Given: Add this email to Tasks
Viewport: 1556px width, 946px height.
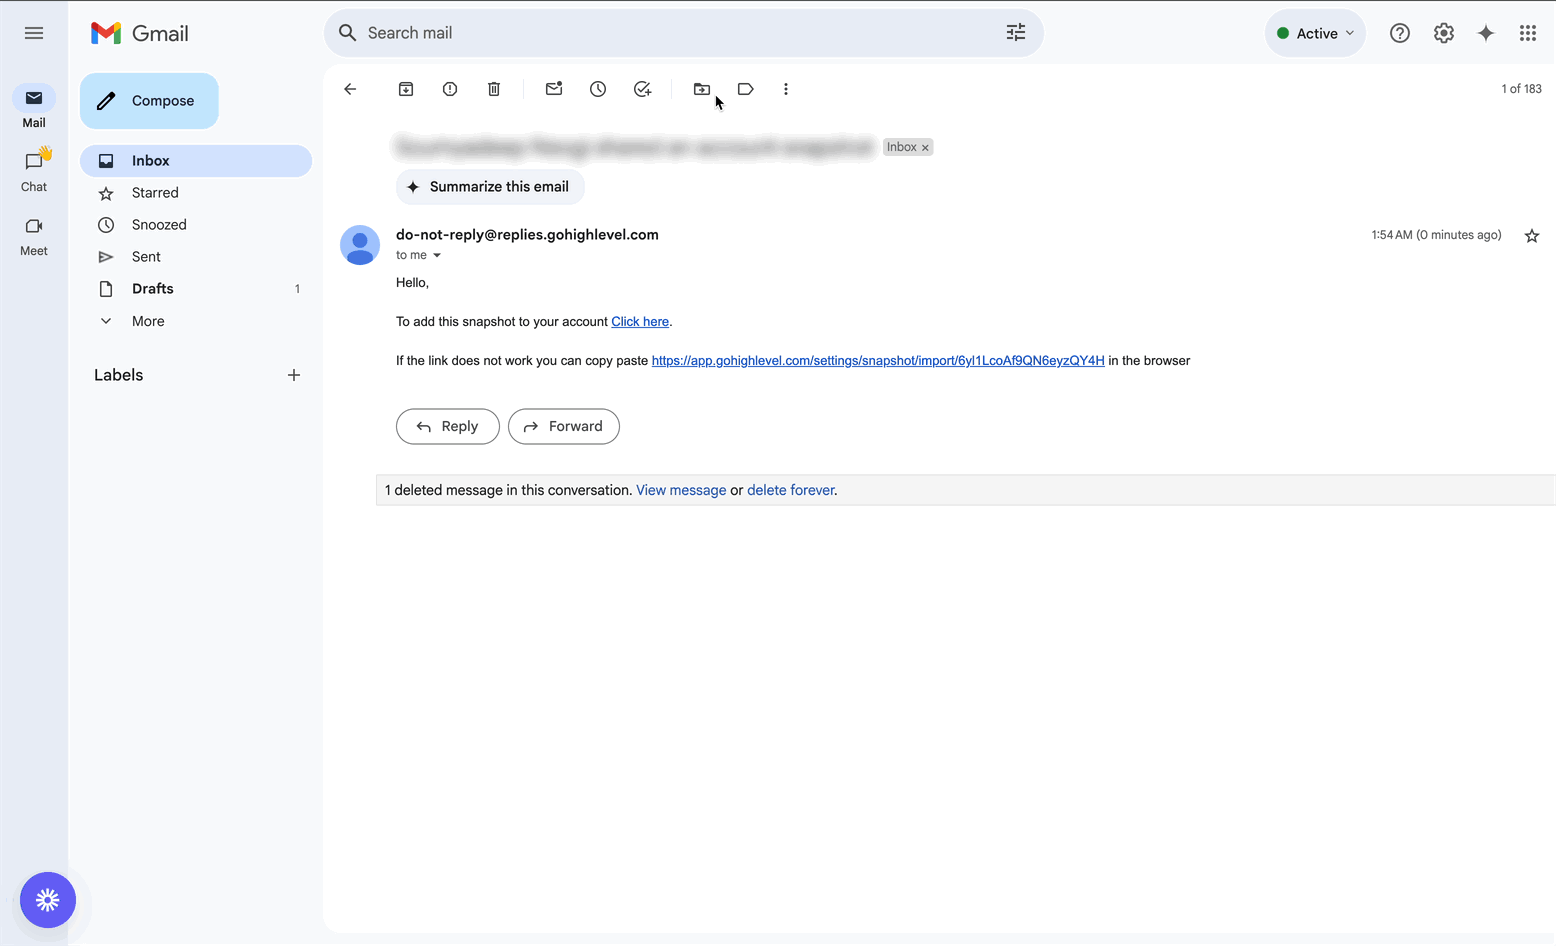Looking at the screenshot, I should coord(643,89).
